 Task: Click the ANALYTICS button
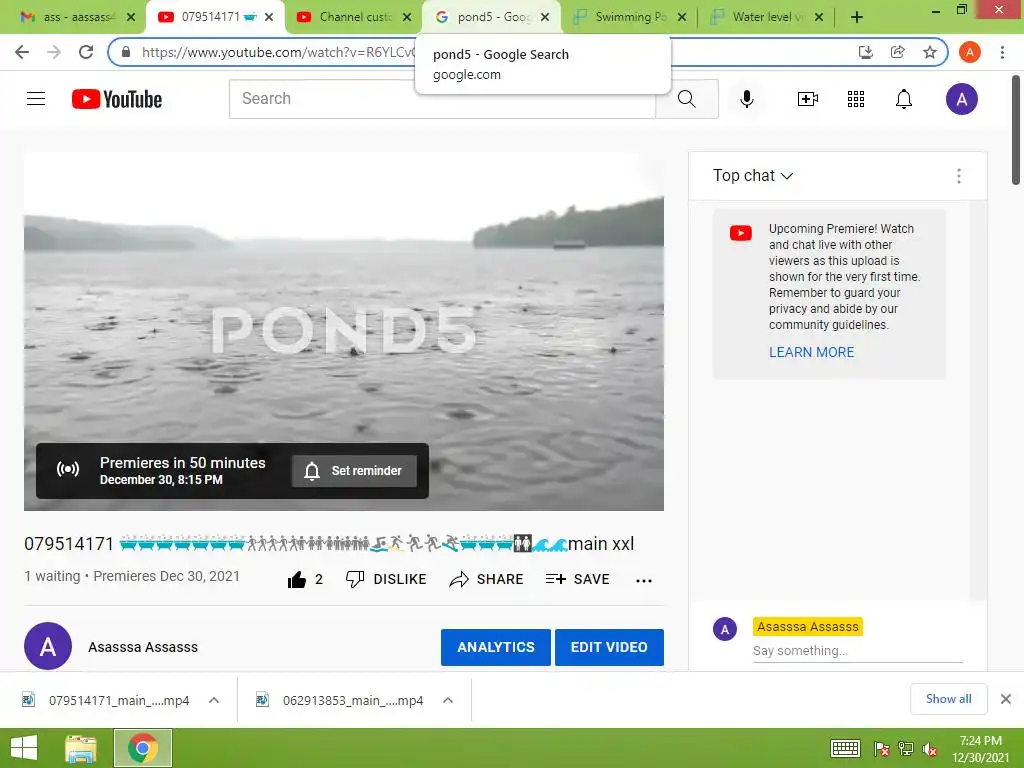pyautogui.click(x=496, y=647)
